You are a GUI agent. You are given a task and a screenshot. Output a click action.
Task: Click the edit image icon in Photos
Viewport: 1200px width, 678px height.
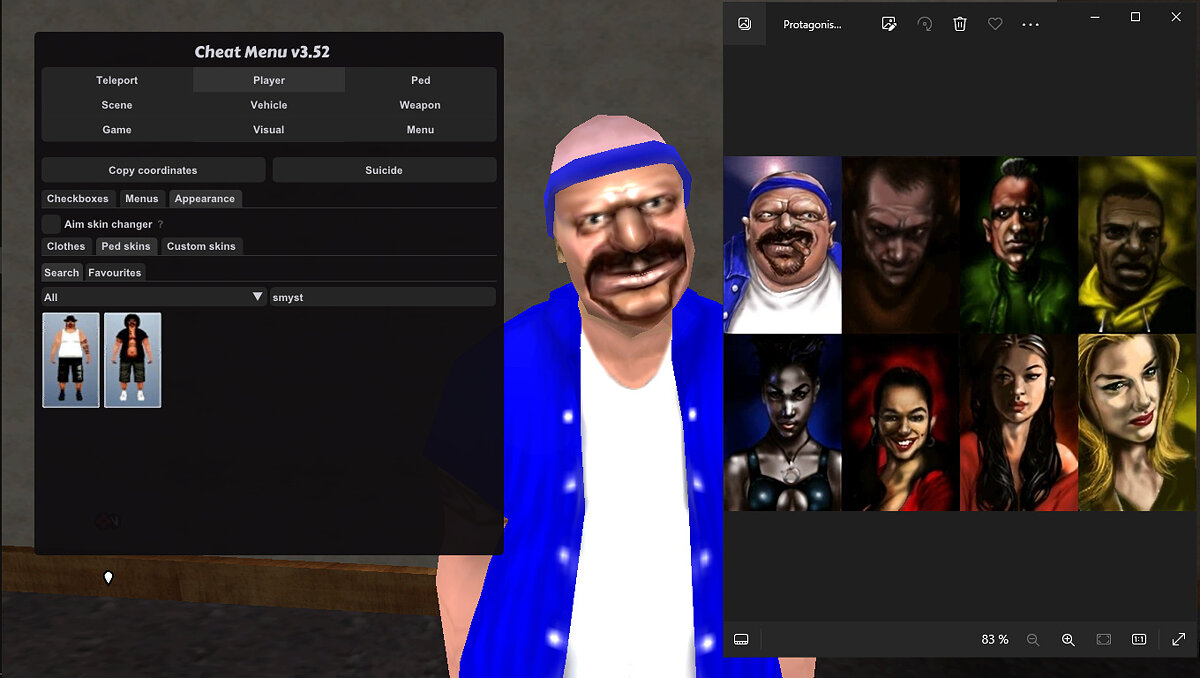889,24
